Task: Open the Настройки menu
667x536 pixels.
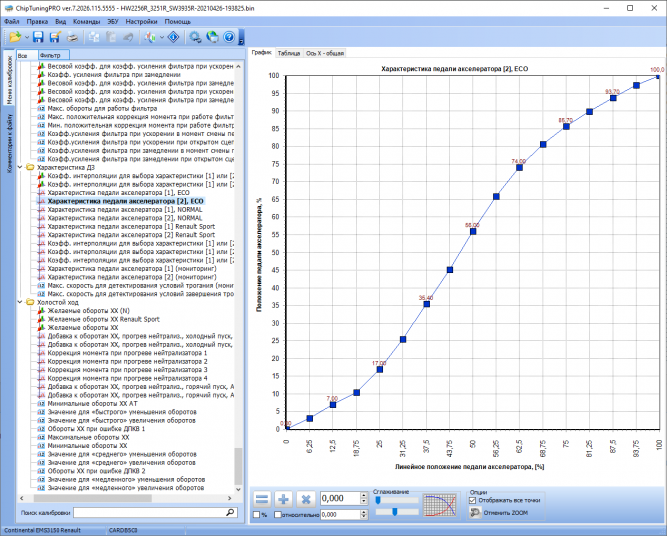Action: coord(141,21)
